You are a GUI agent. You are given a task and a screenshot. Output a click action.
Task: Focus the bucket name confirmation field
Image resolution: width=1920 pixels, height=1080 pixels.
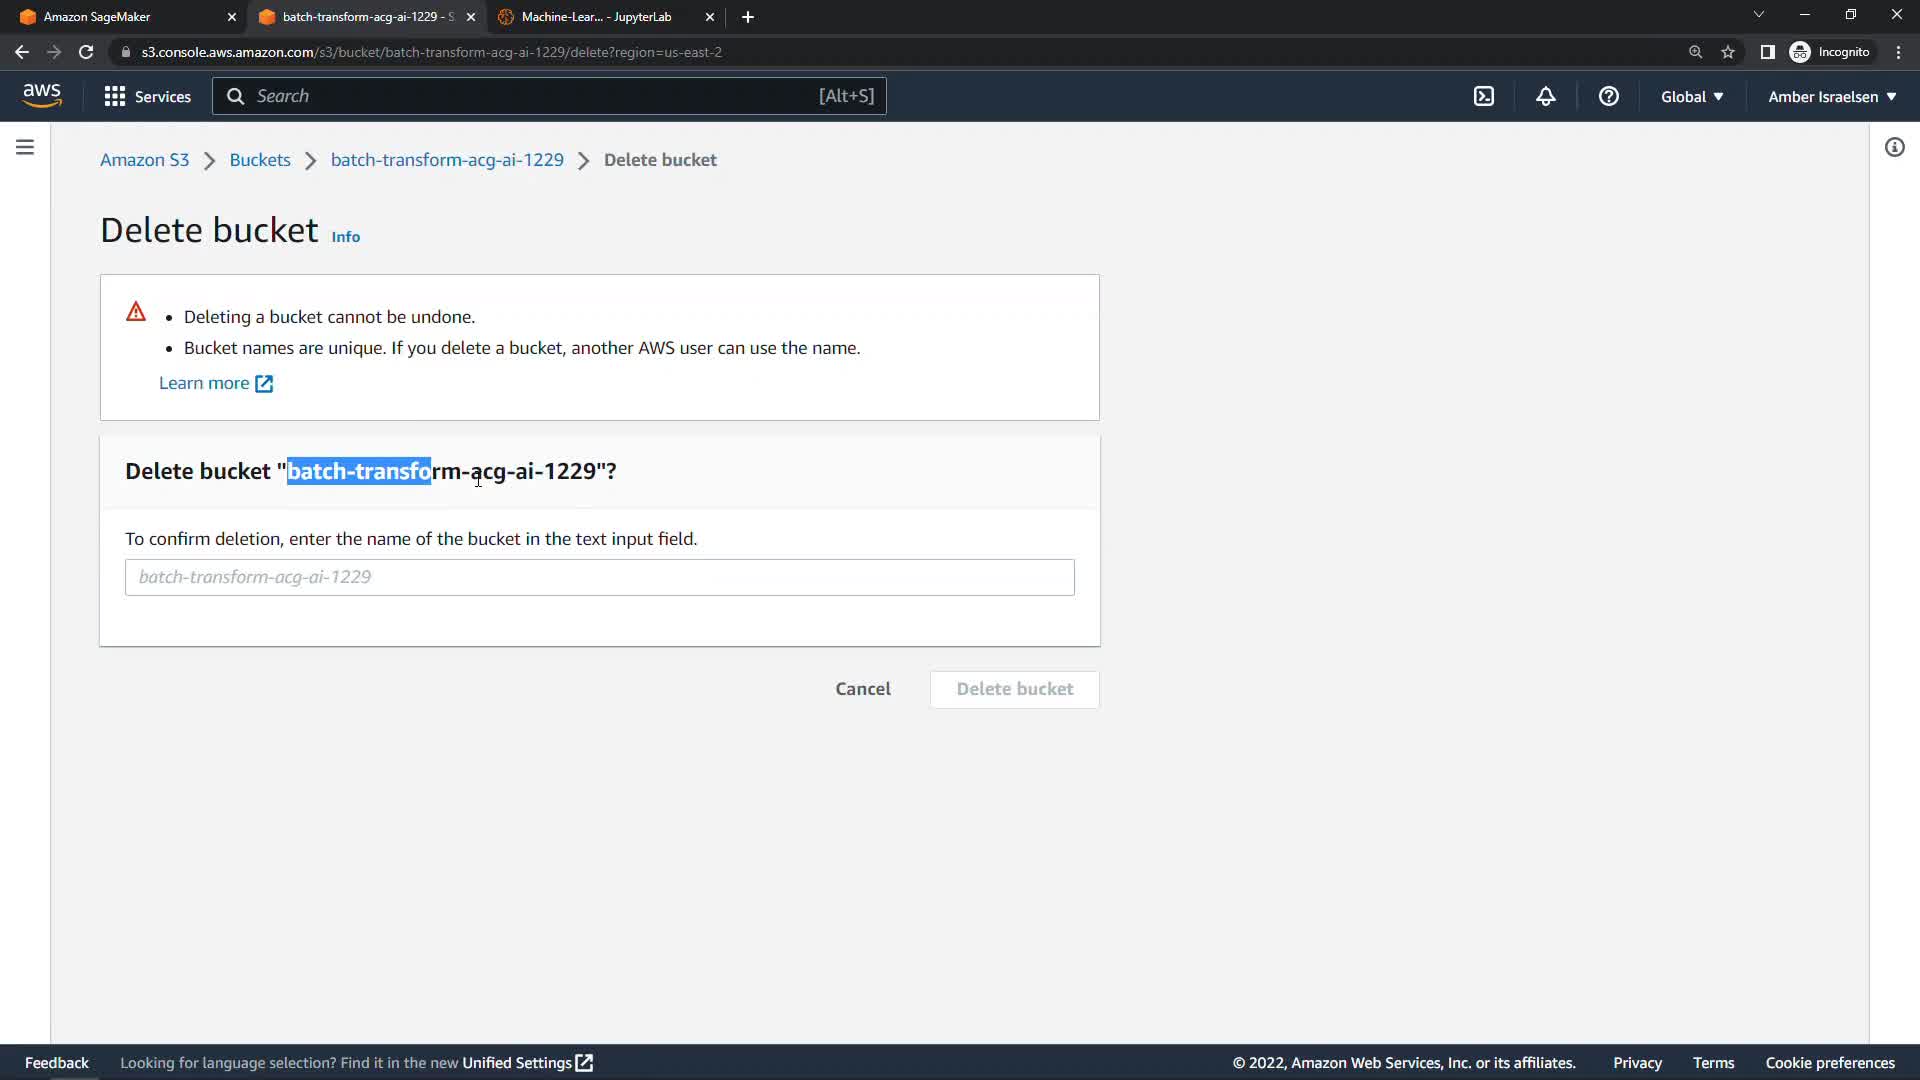click(600, 577)
